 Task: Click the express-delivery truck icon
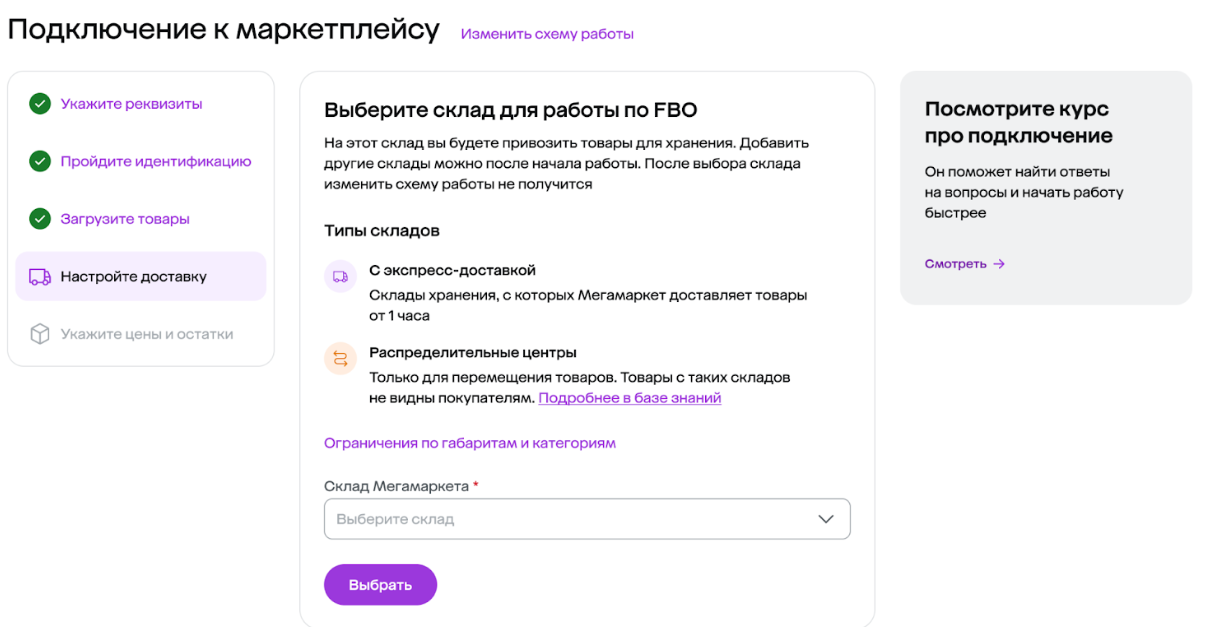coord(340,277)
